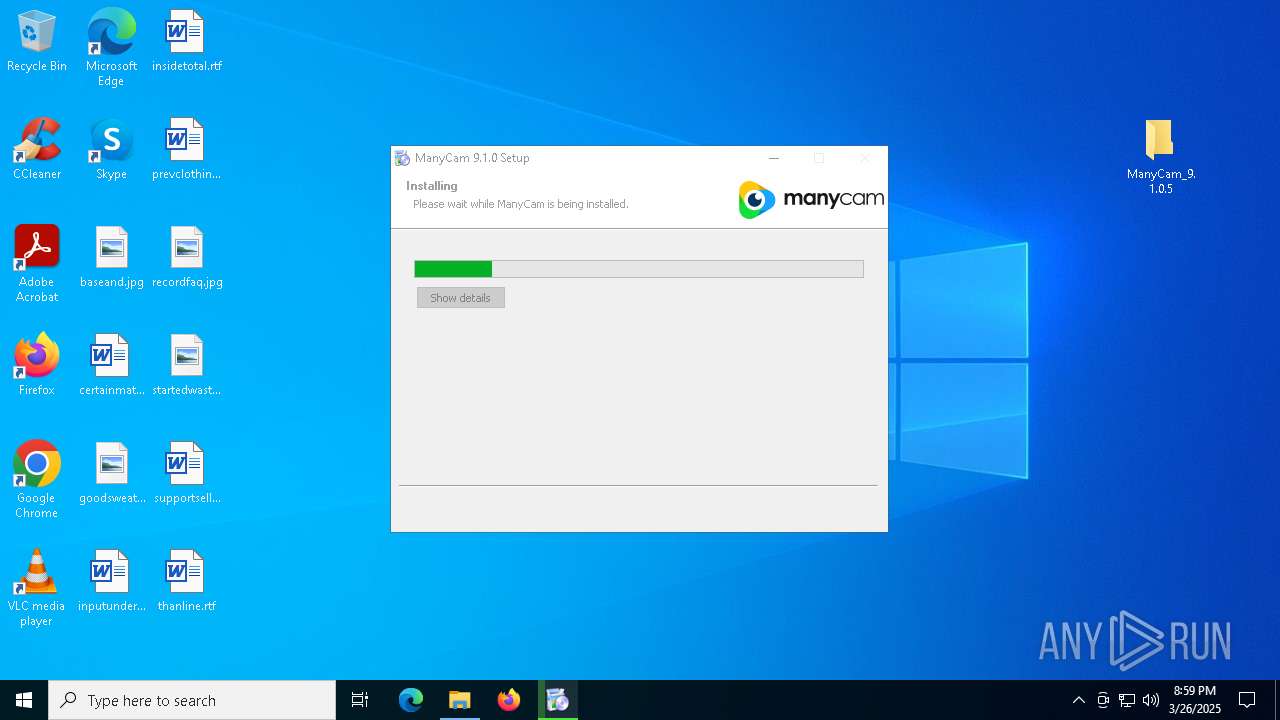Launch Microsoft Edge from the desktop
1280x720 pixels.
[111, 48]
